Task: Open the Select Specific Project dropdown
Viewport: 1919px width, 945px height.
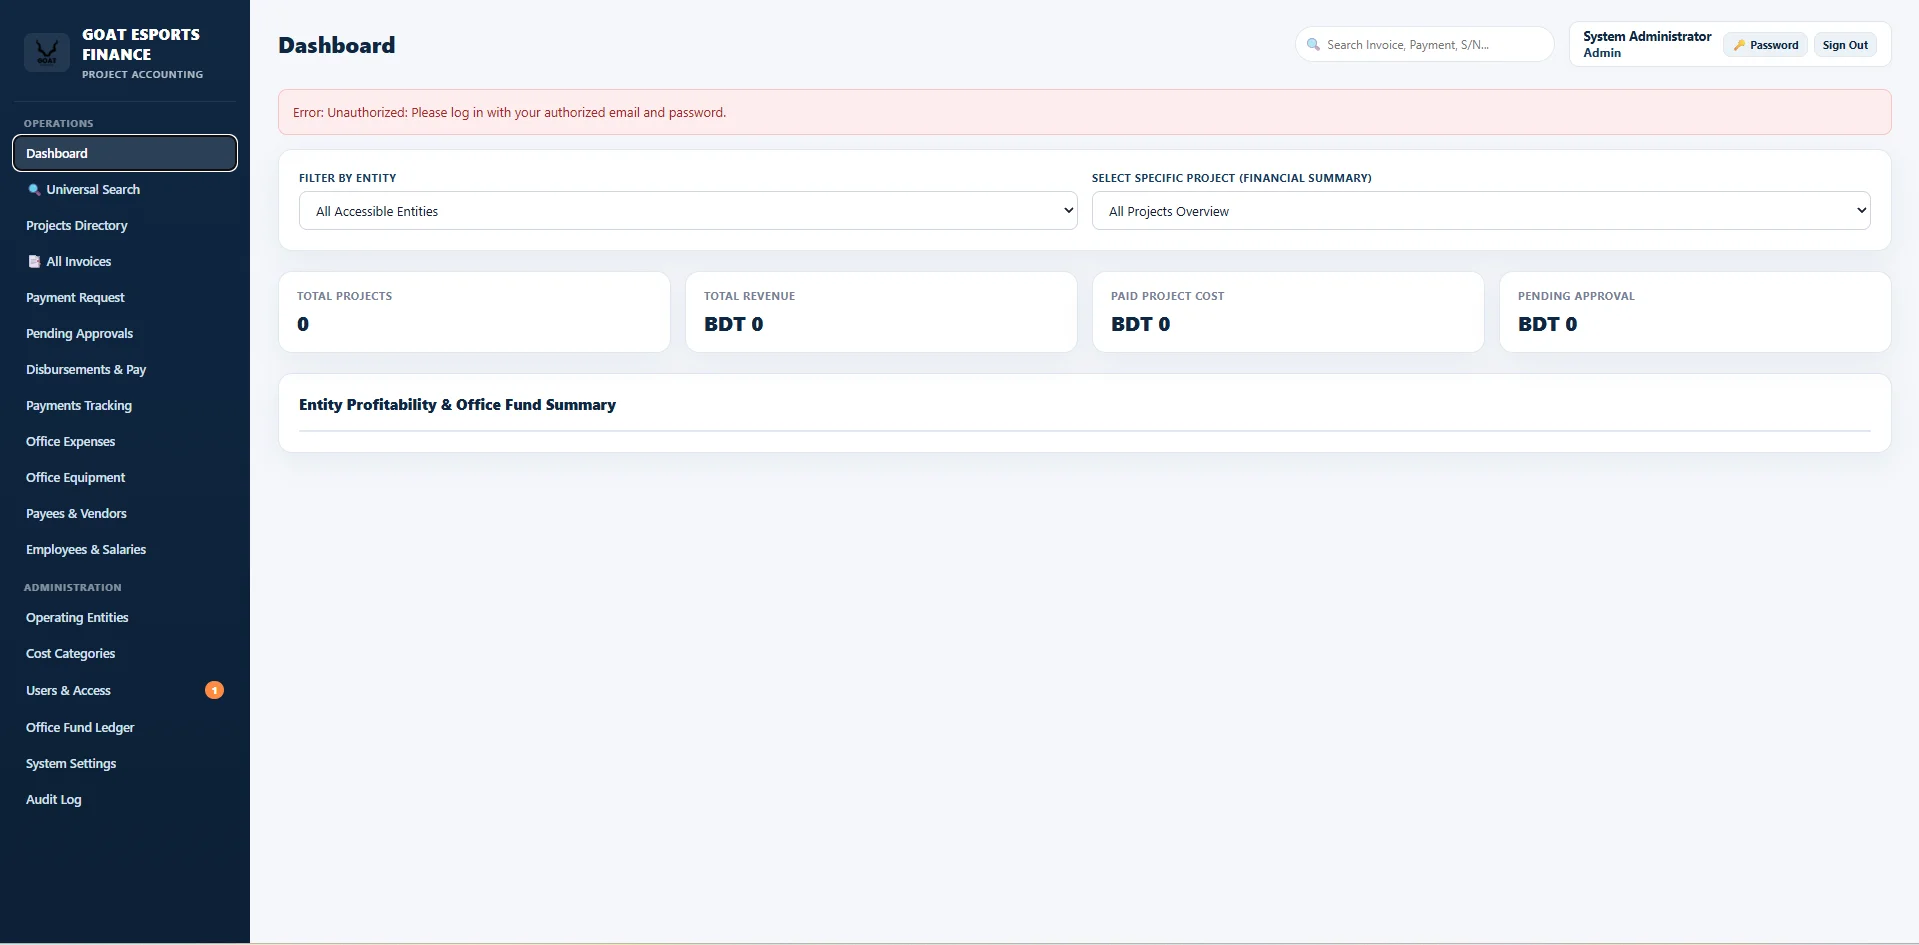Action: click(1481, 211)
